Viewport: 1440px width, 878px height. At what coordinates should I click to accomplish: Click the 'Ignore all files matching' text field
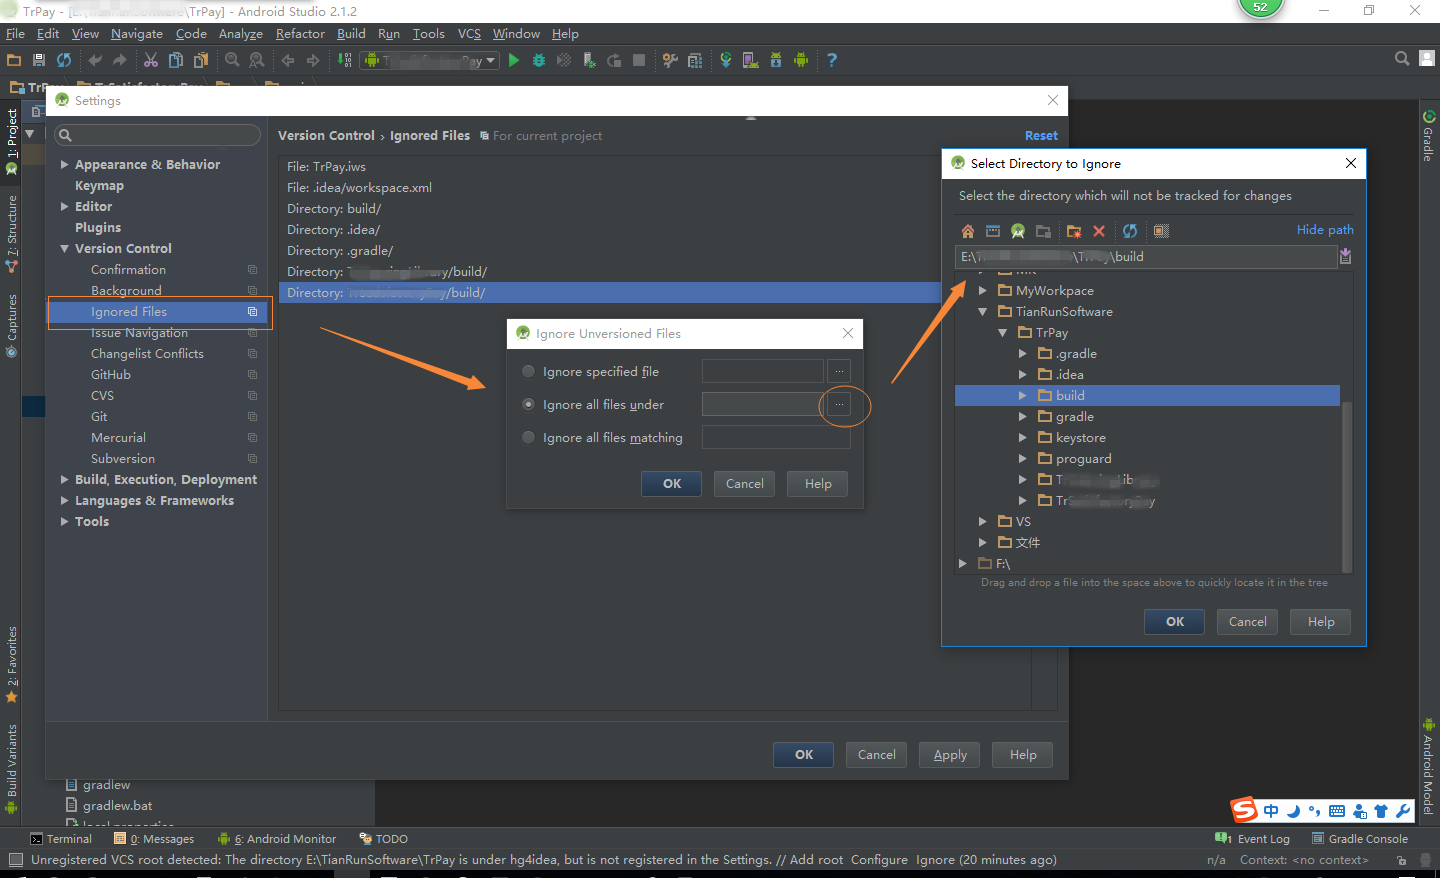click(776, 437)
